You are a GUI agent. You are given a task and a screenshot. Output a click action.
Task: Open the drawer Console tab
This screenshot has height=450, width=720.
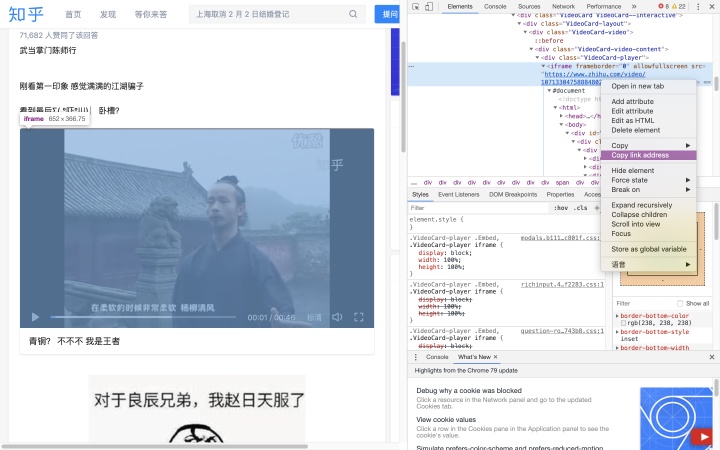437,357
